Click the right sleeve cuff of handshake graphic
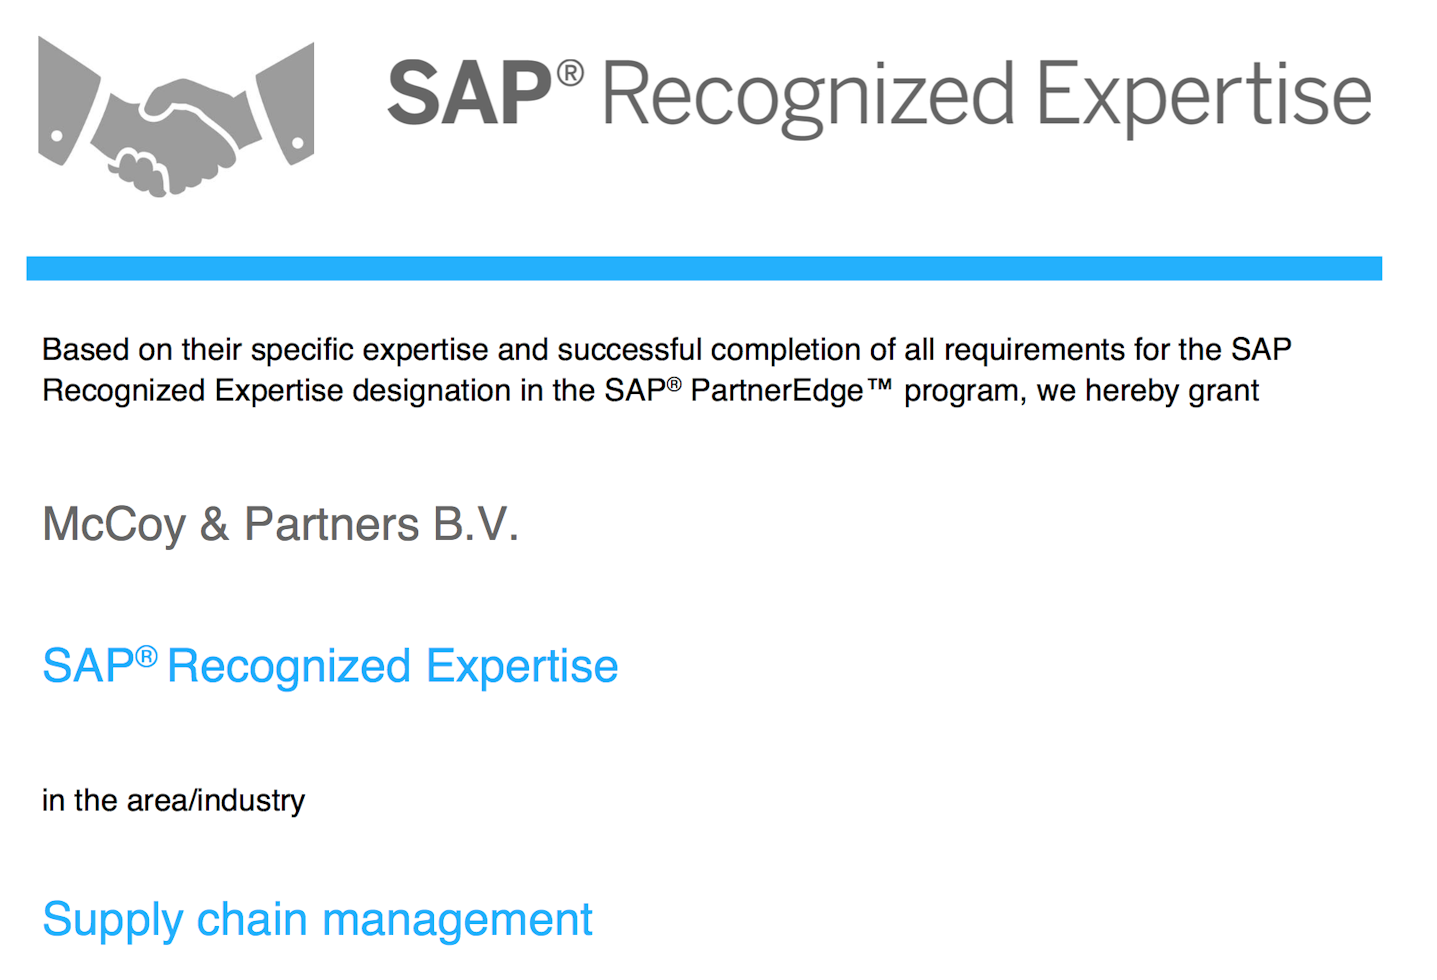1437x980 pixels. point(287,103)
